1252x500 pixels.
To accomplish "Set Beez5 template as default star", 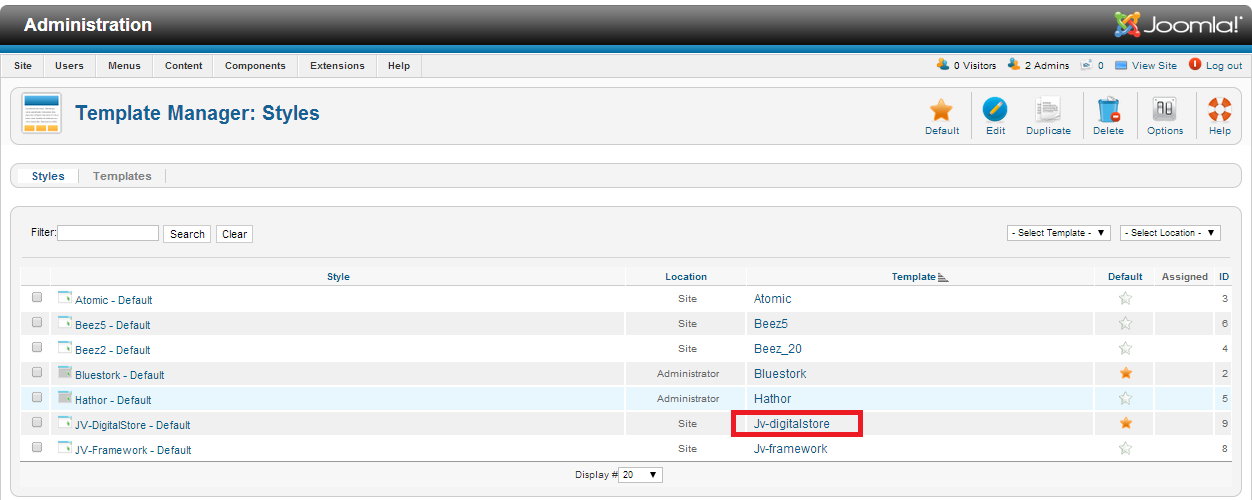I will 1125,323.
